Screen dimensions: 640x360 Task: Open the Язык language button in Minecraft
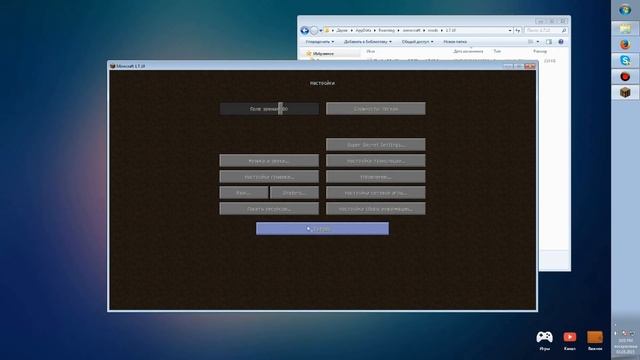coord(244,193)
